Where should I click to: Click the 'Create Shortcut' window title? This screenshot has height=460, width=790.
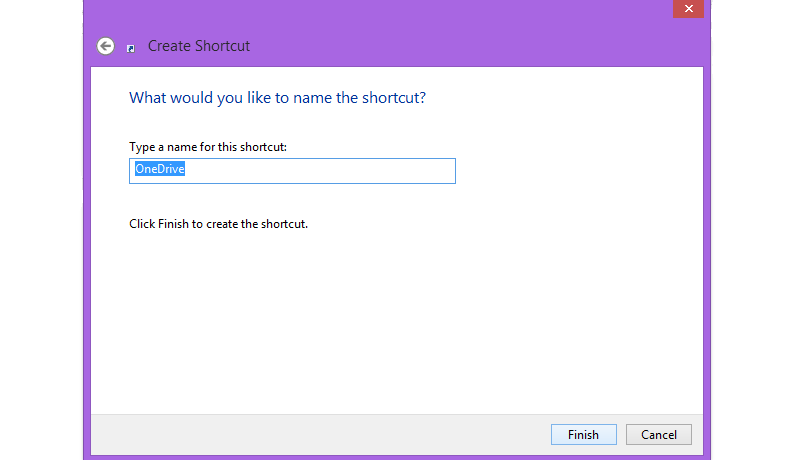point(199,46)
